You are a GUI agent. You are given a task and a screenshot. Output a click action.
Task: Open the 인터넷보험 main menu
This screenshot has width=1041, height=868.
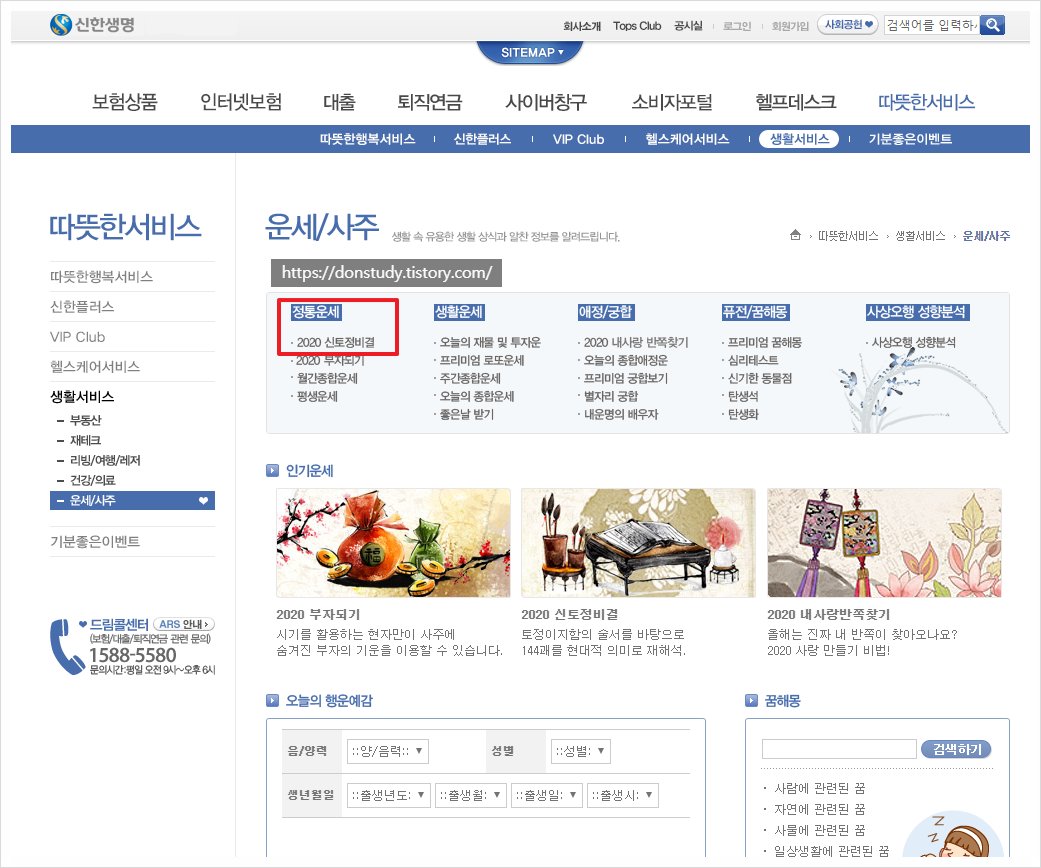[x=242, y=102]
